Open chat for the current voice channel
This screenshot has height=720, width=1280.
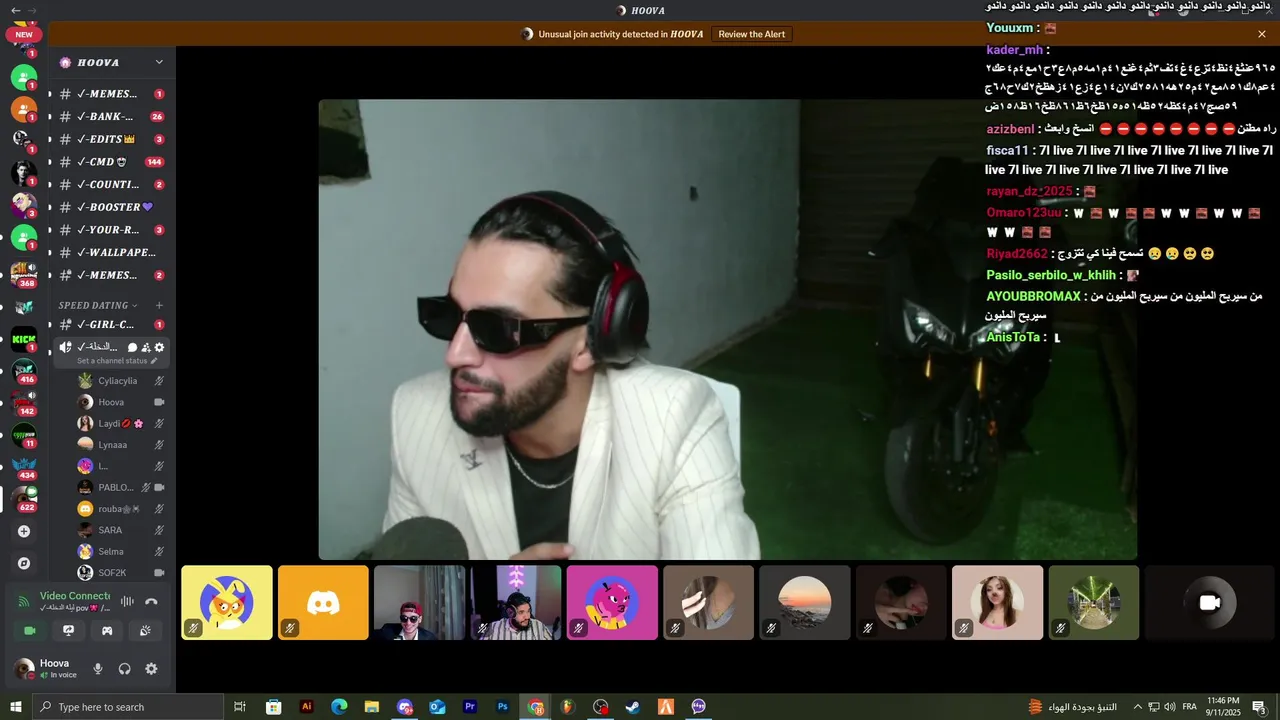point(132,347)
